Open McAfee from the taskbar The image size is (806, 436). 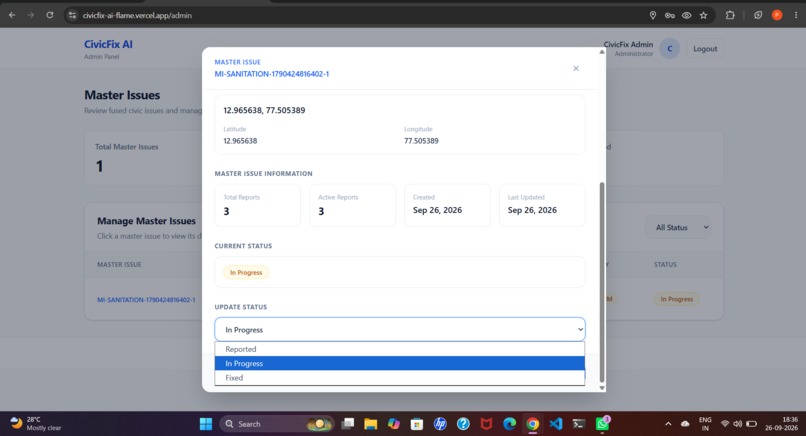[486, 424]
